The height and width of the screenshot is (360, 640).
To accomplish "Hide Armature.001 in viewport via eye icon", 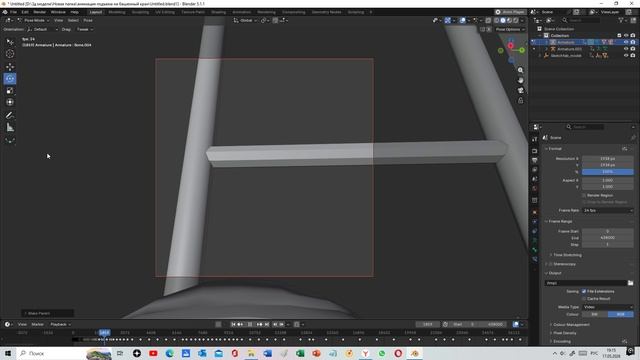I will 626,49.
